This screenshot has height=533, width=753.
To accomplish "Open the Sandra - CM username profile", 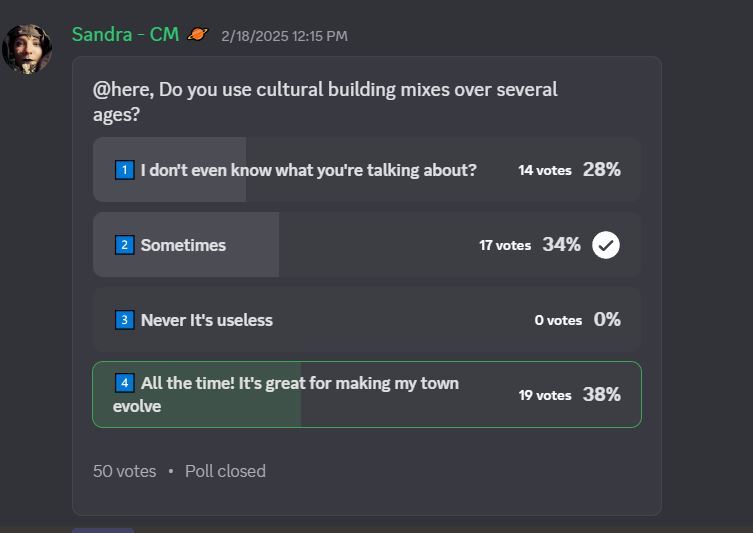I will [x=125, y=35].
